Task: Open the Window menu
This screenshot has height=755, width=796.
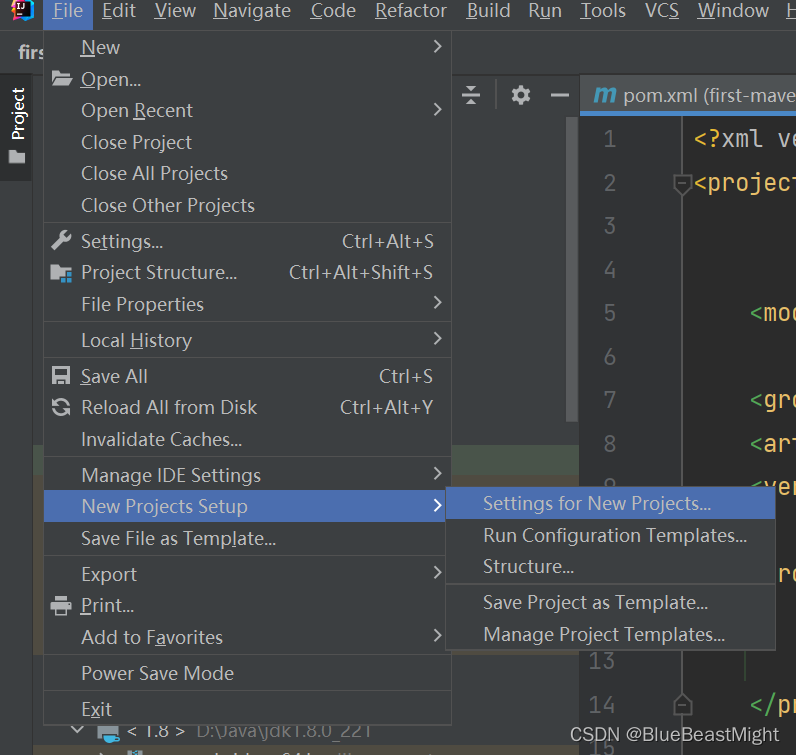Action: (x=733, y=11)
